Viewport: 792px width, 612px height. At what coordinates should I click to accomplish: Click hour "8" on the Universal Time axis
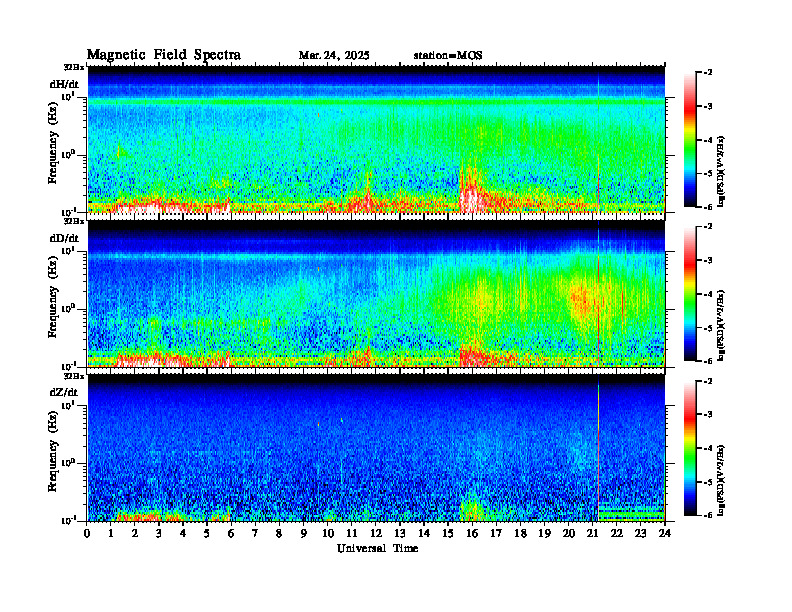click(279, 534)
